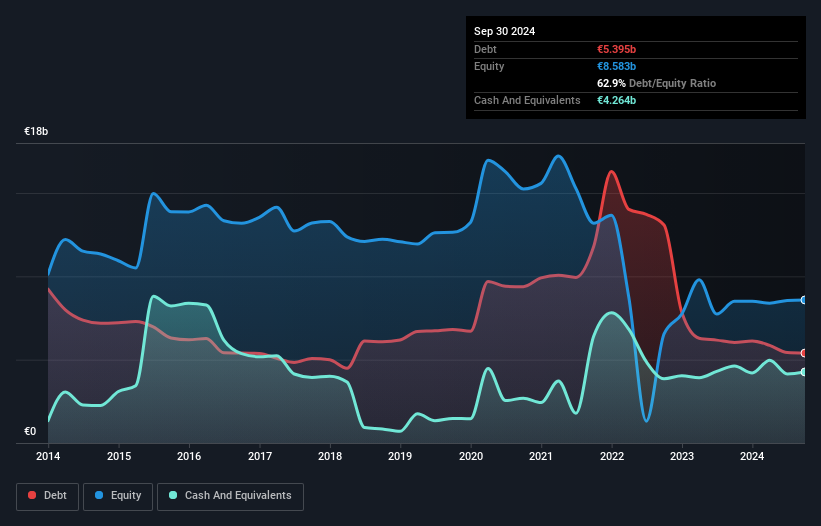Click the 2024 x-axis label
Screen dimensions: 821x526
pos(752,456)
